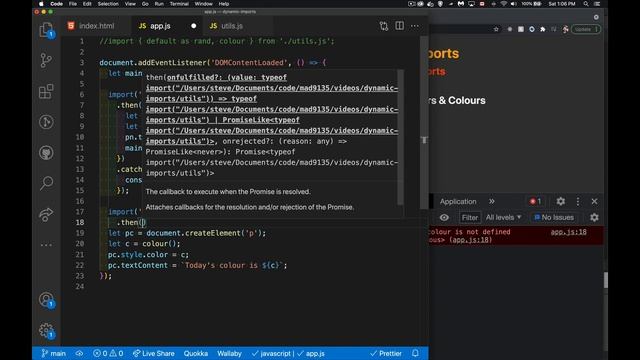Viewport: 640px width, 360px height.
Task: Click line number 18 in gutter
Action: pyautogui.click(x=80, y=222)
